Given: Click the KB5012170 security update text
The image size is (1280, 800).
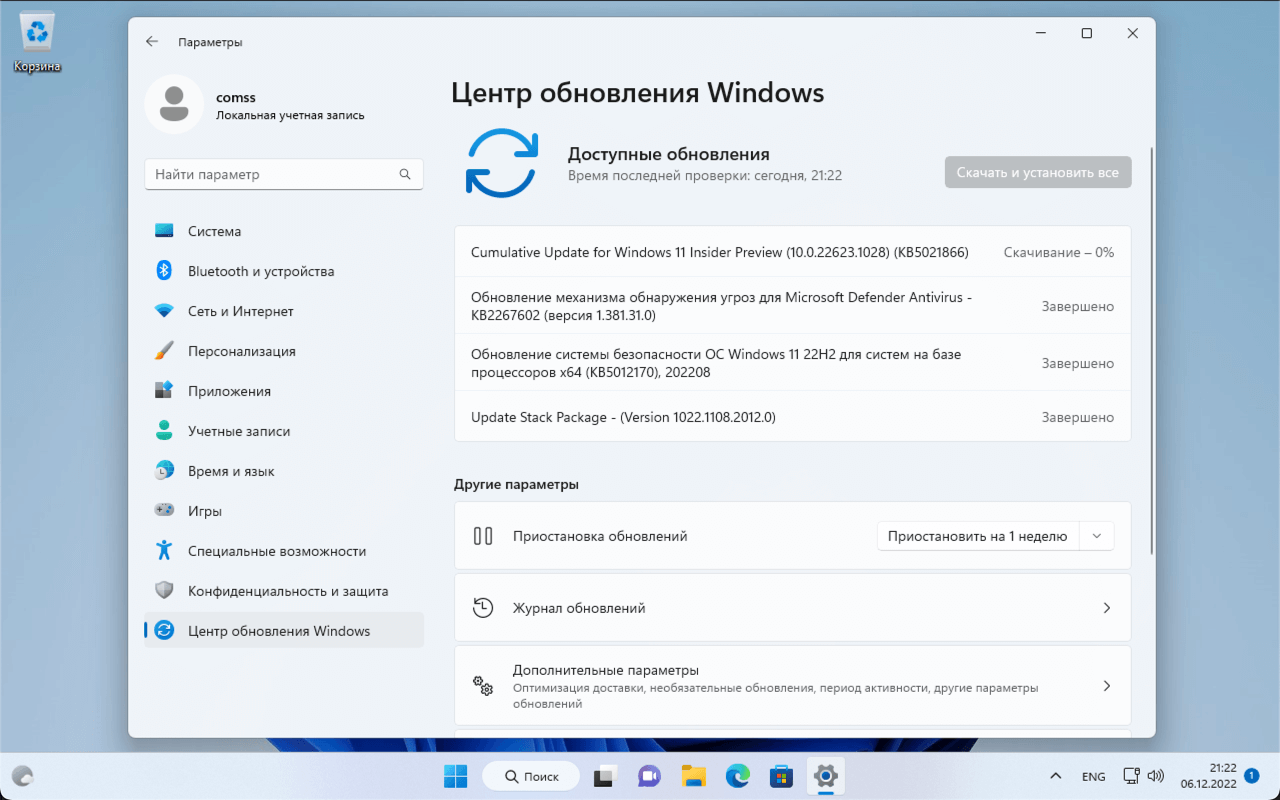Looking at the screenshot, I should pyautogui.click(x=716, y=363).
